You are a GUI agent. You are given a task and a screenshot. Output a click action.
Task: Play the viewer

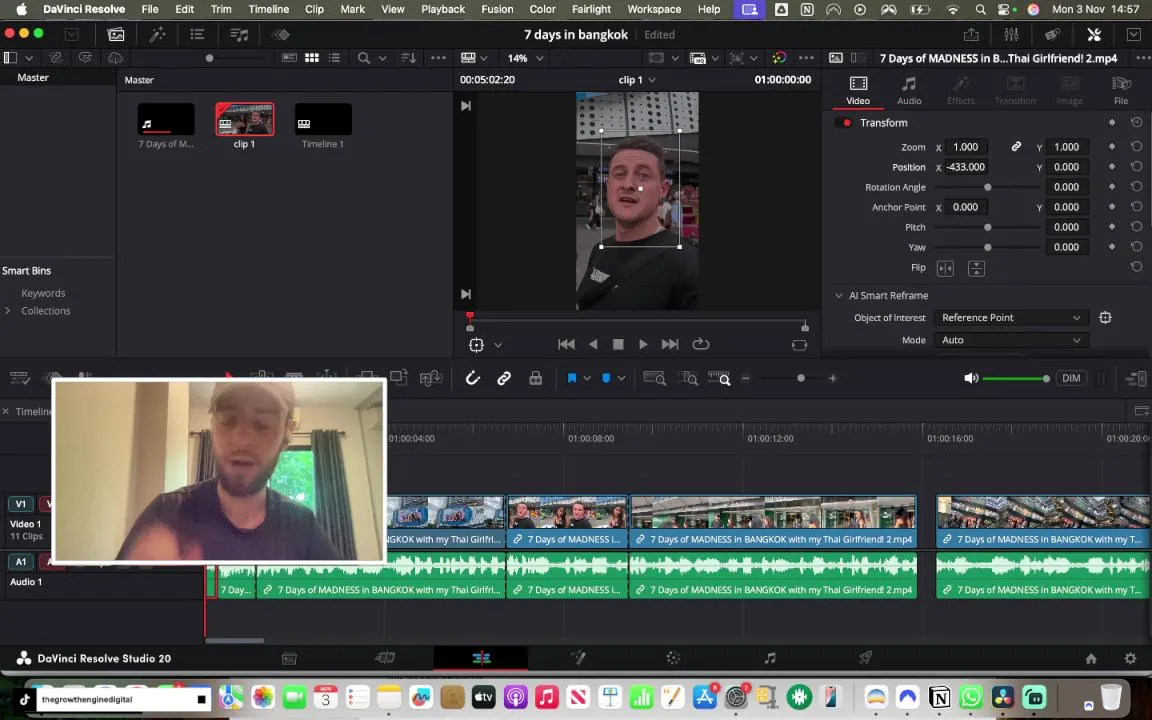point(643,344)
